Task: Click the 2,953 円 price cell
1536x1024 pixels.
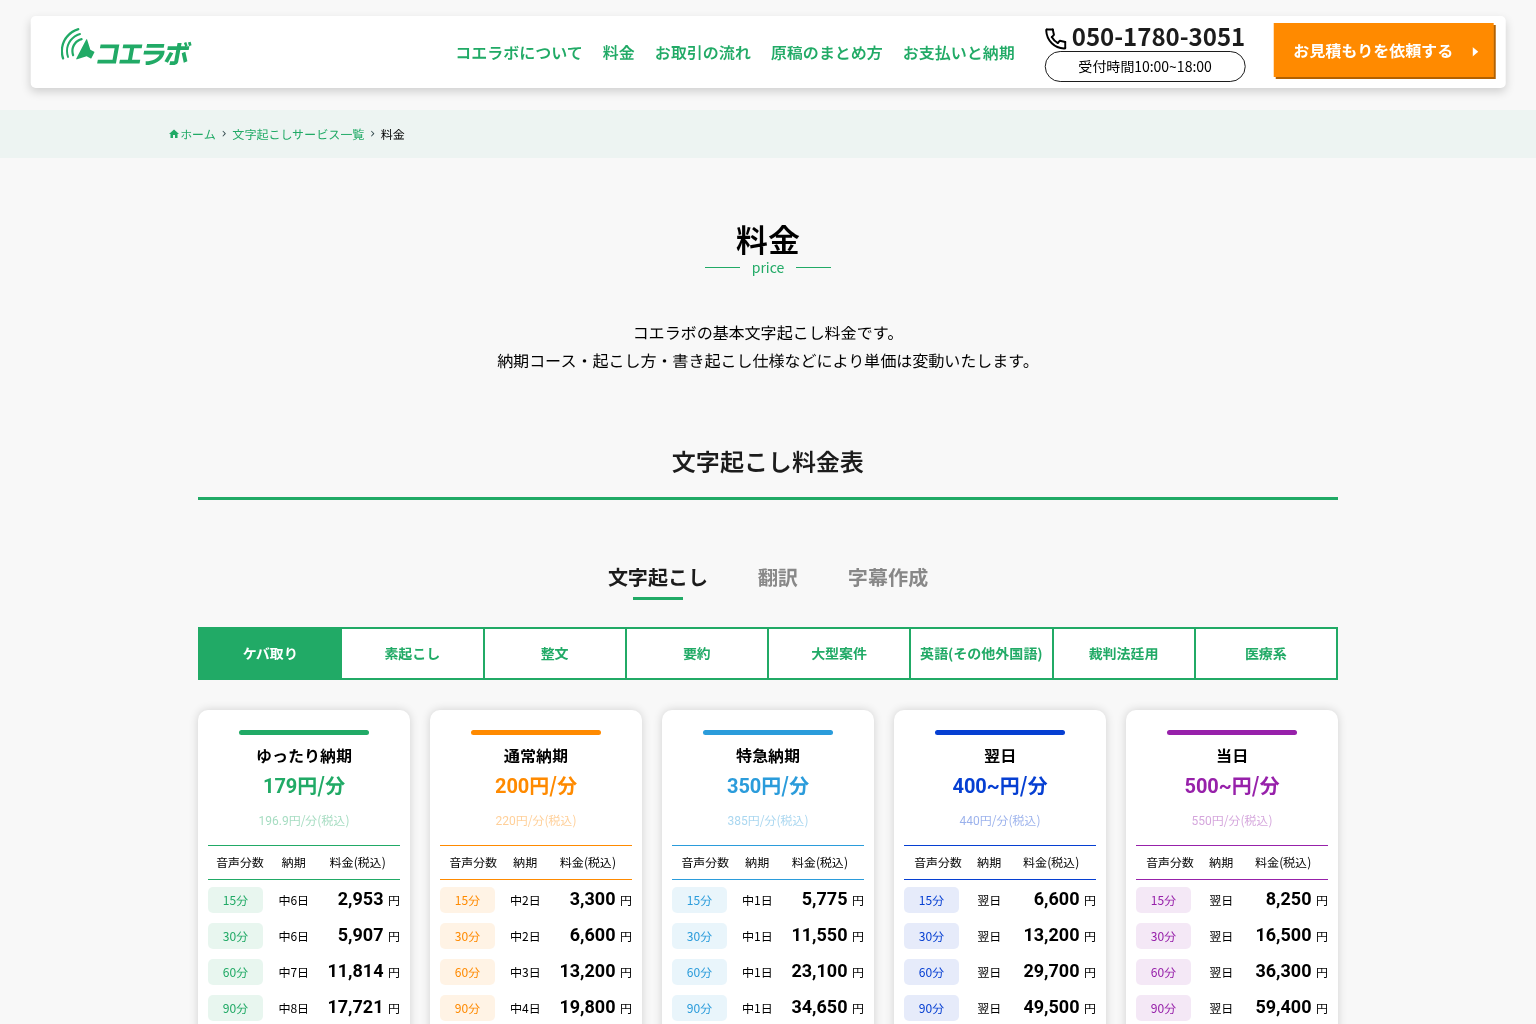Action: 369,899
